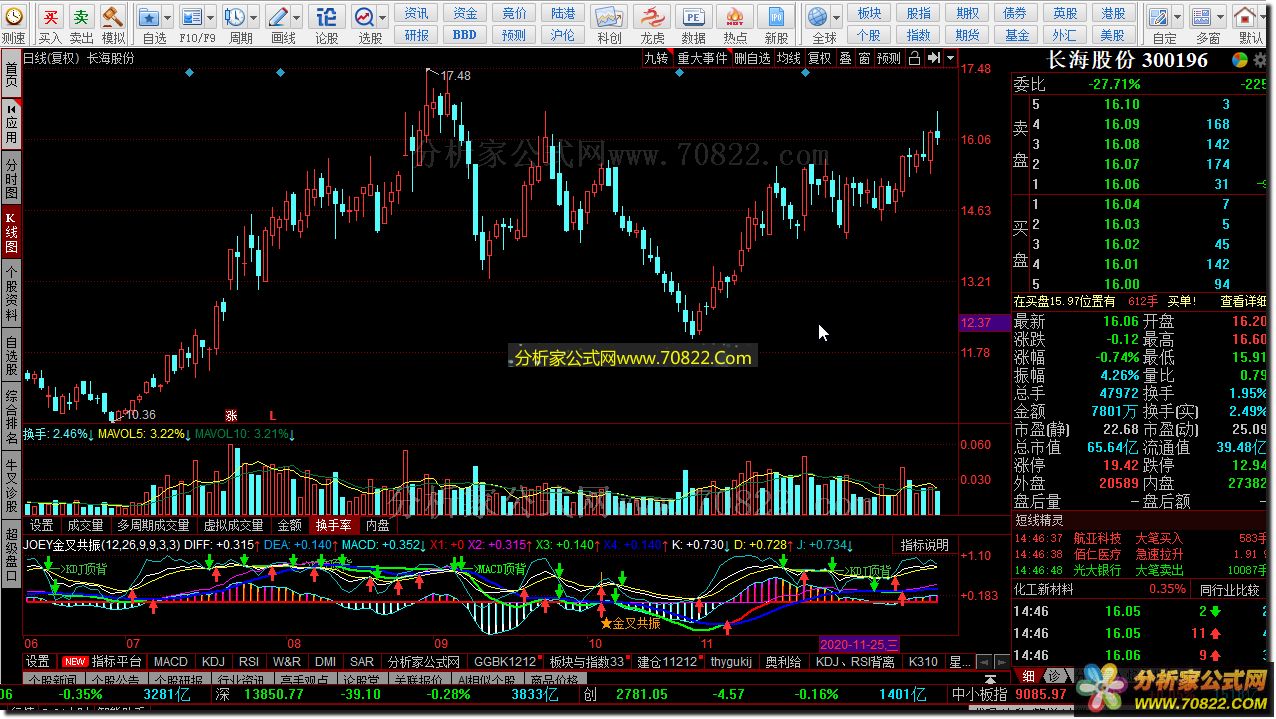
Task: Toggle 叠 overlay mode
Action: pyautogui.click(x=845, y=58)
